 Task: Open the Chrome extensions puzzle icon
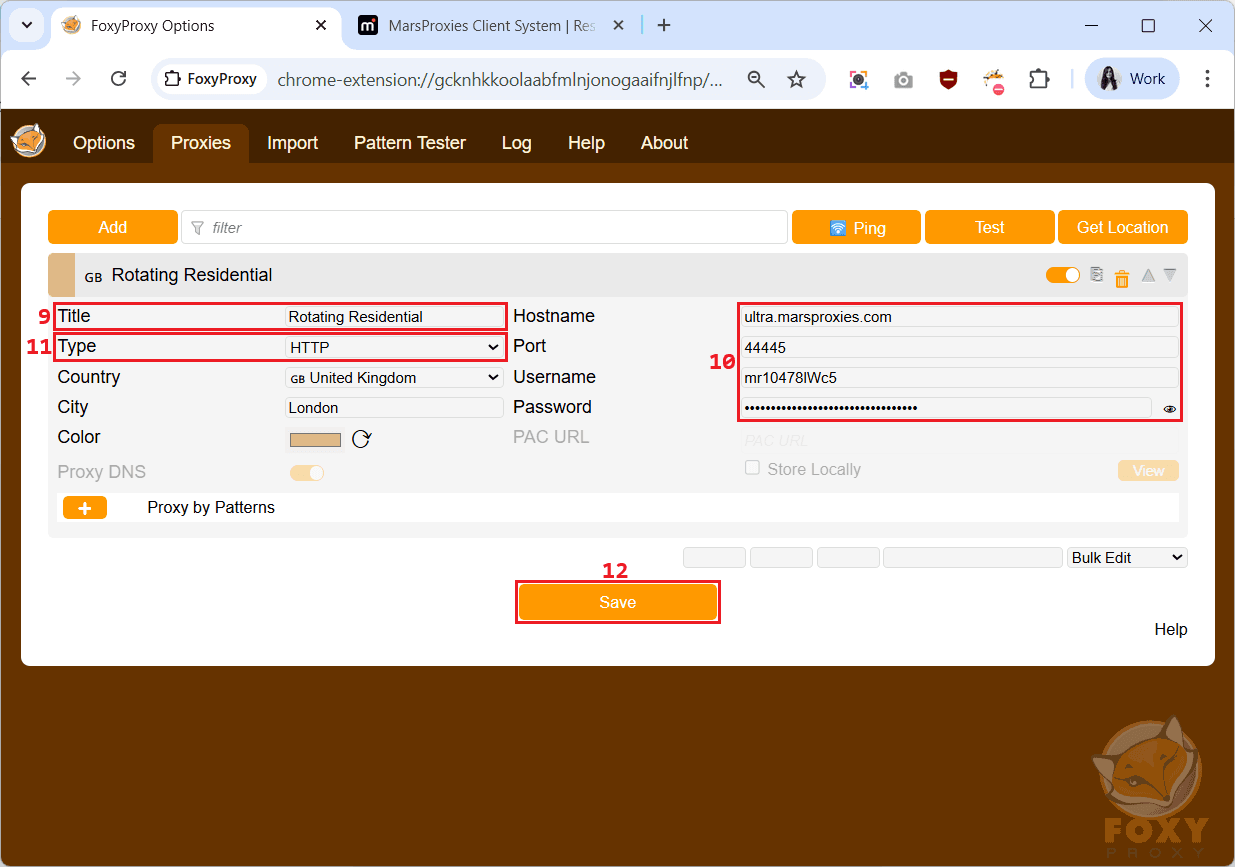coord(1040,79)
